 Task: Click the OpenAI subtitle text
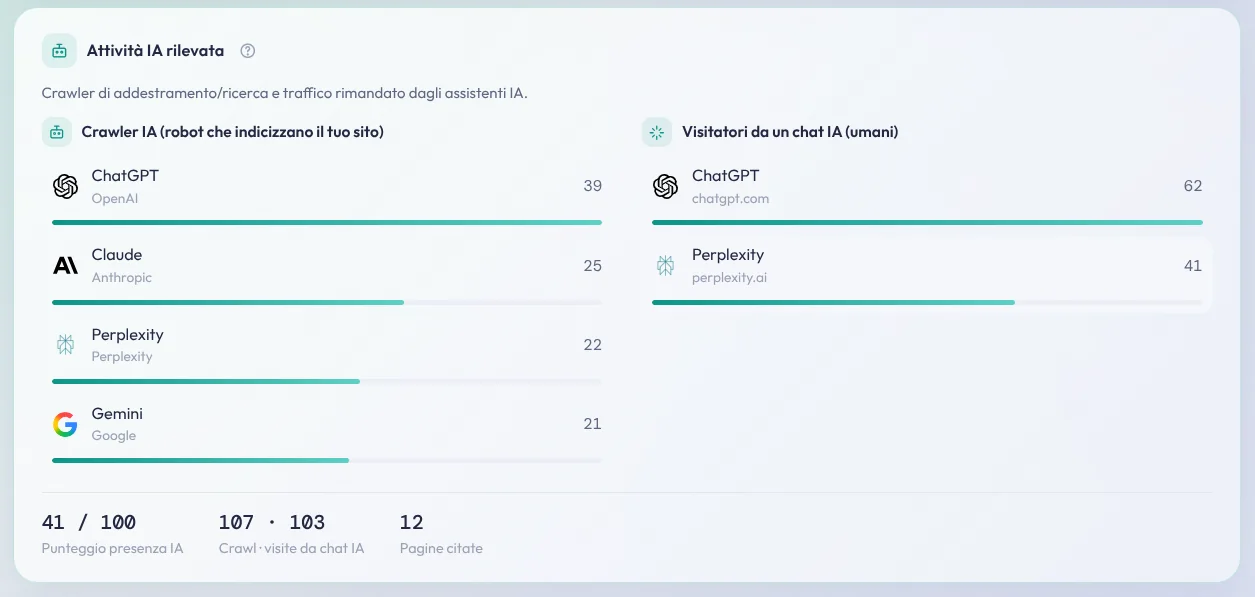tap(115, 198)
